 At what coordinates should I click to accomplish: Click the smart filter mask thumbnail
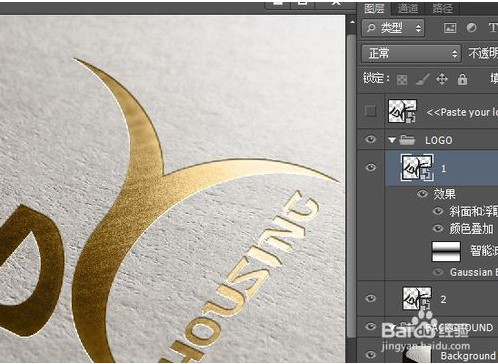pos(446,251)
